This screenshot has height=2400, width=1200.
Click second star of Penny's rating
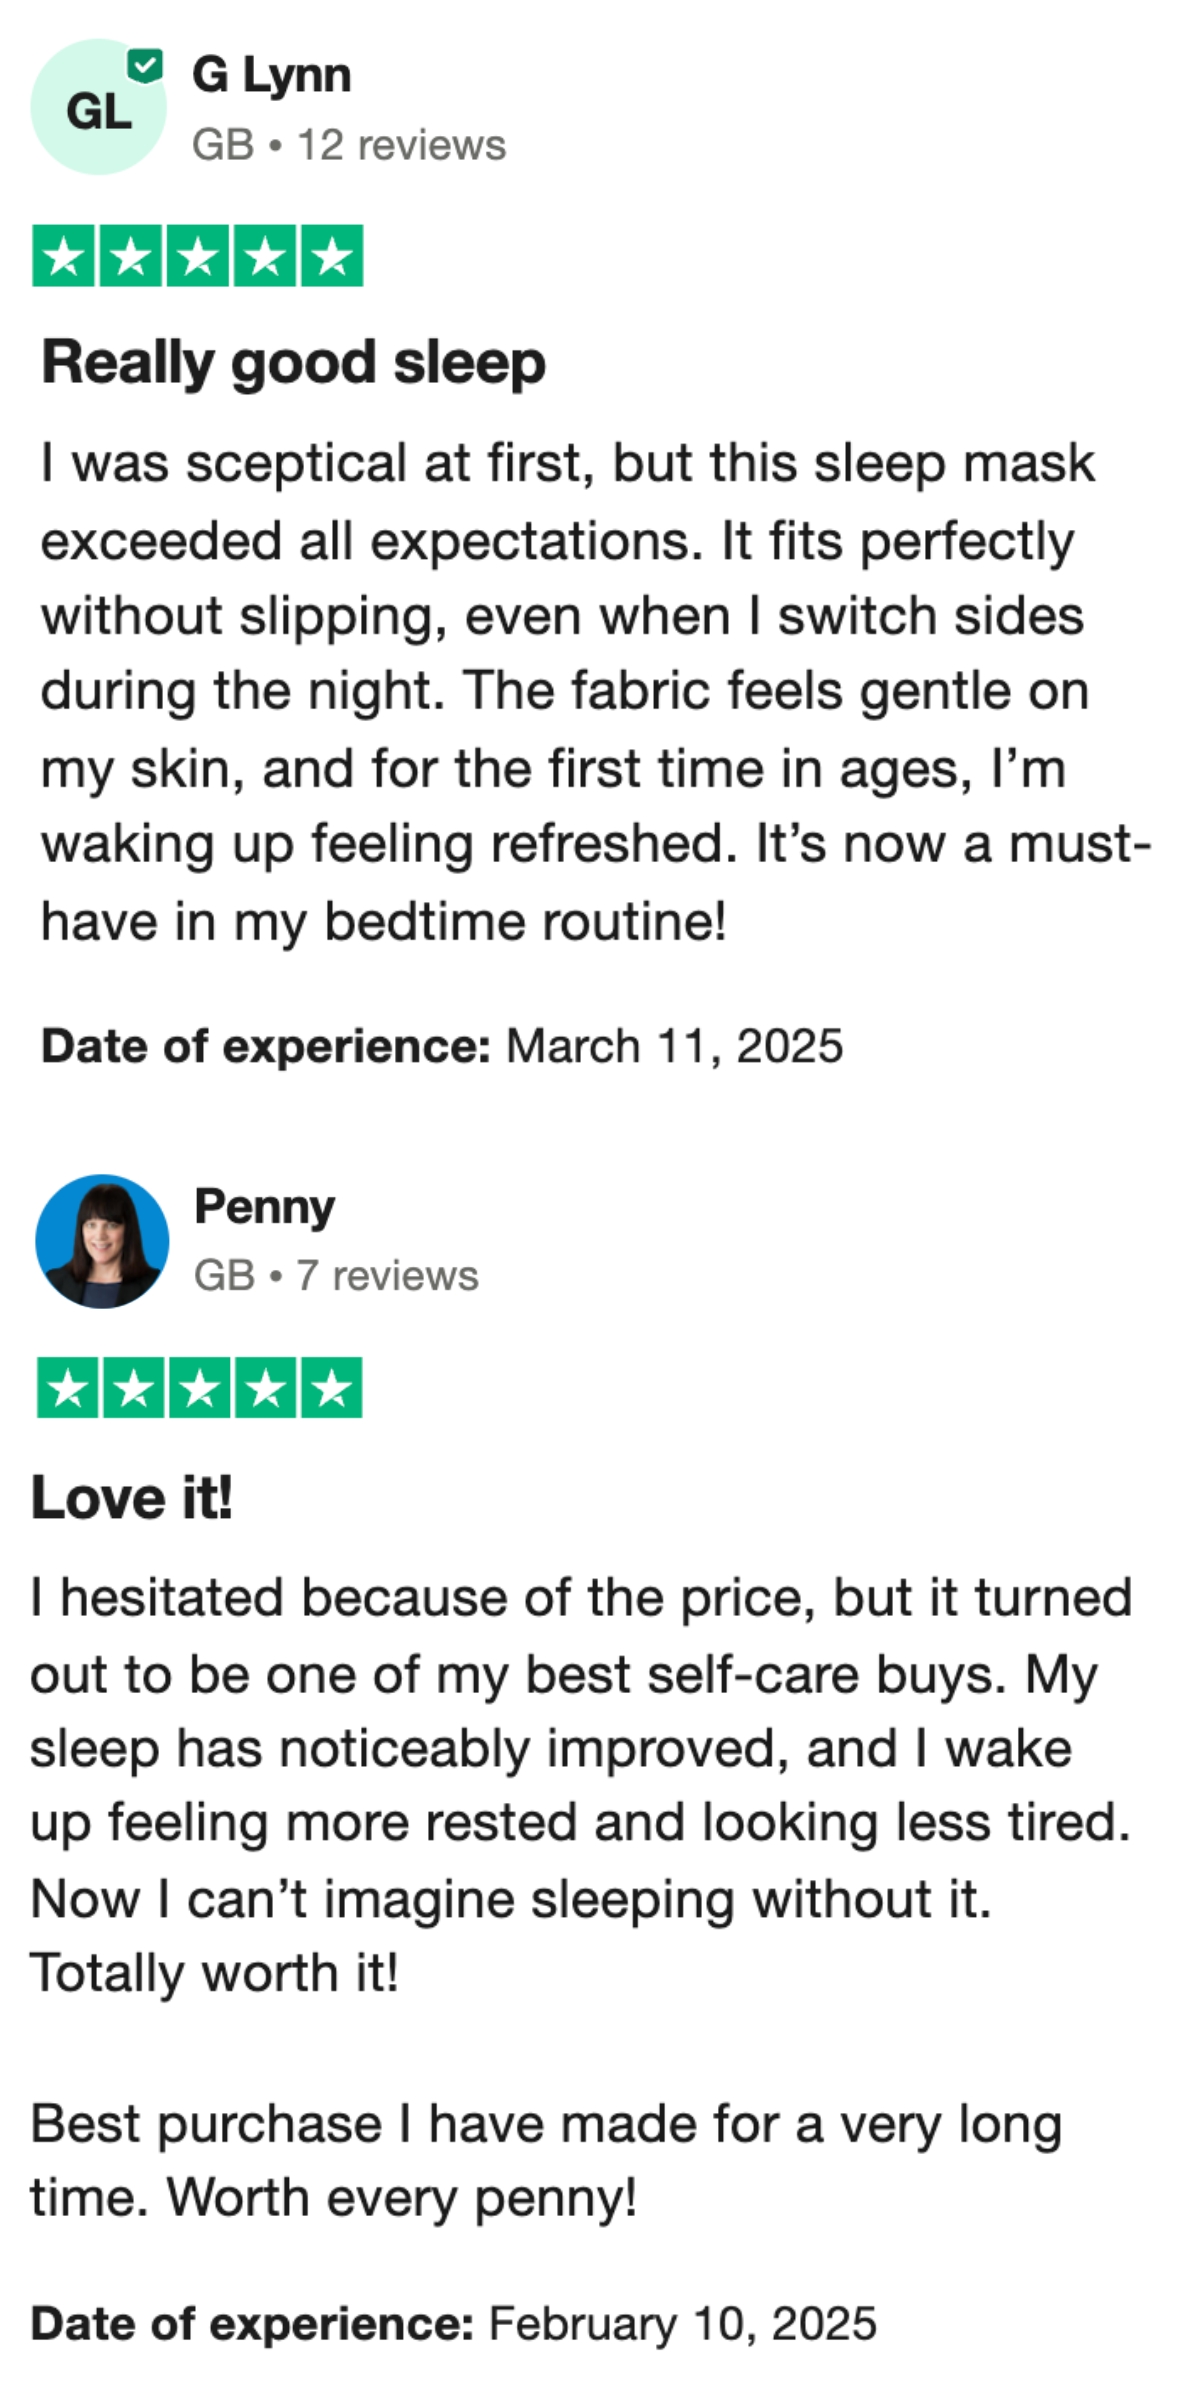(x=134, y=1388)
